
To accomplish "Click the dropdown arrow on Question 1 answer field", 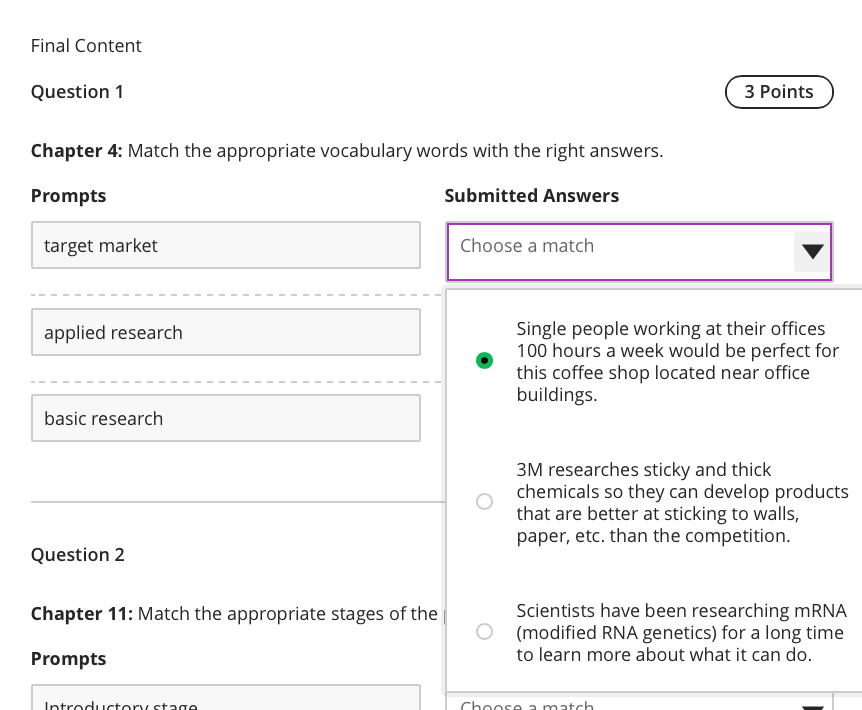I will click(811, 252).
